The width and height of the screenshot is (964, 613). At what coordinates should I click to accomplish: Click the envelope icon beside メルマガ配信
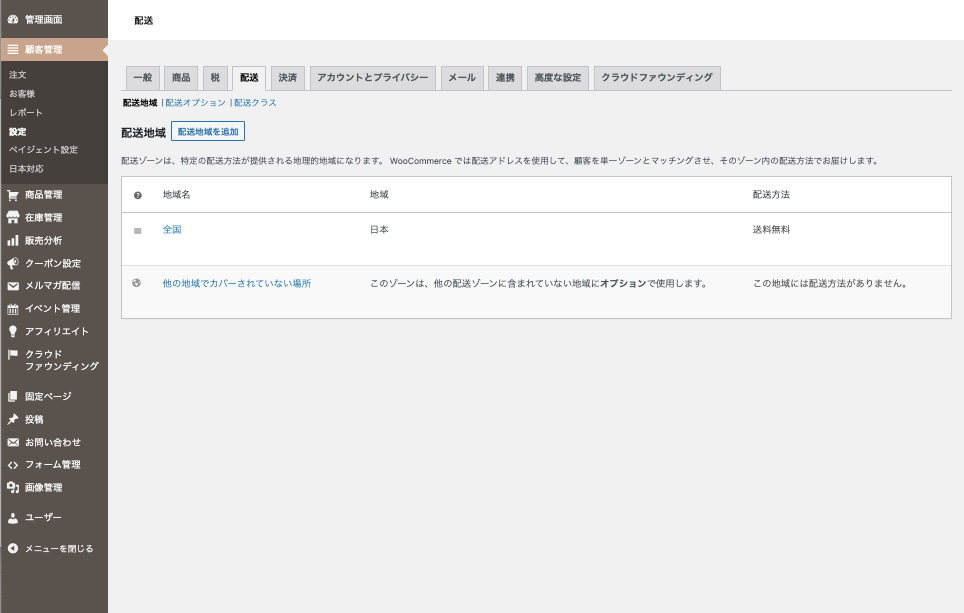pos(13,286)
